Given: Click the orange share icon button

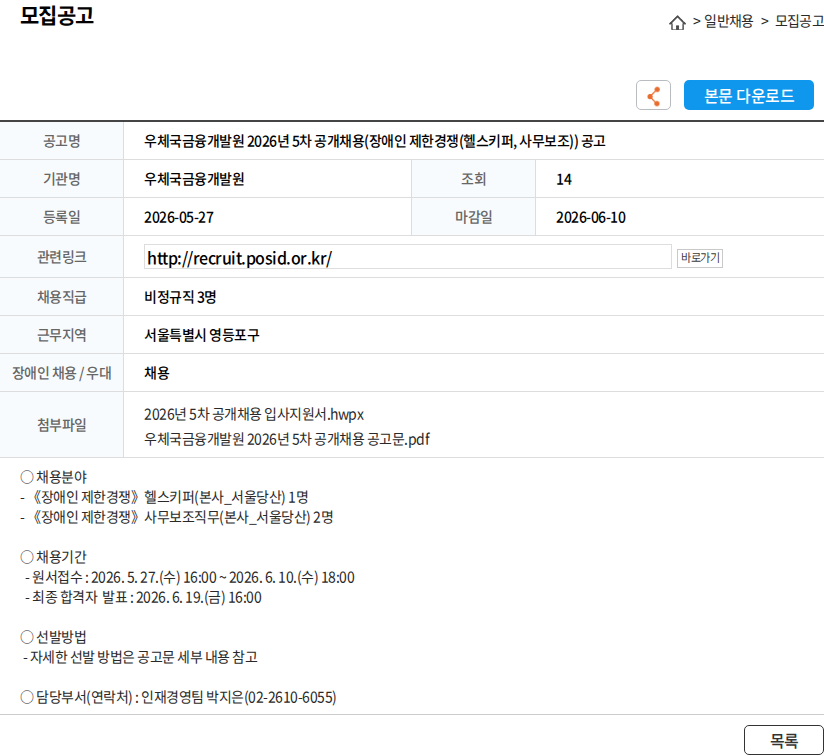Looking at the screenshot, I should pos(653,95).
